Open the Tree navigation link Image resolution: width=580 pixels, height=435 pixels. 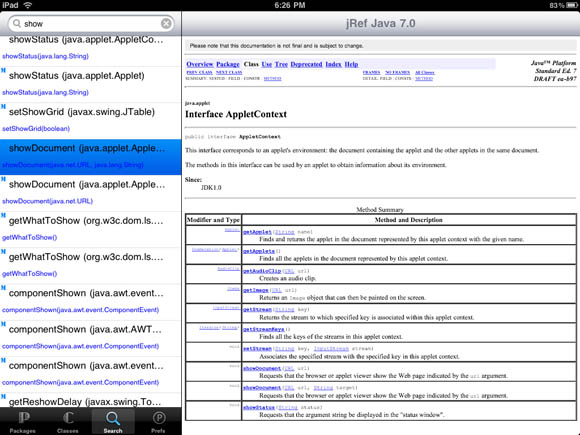(x=281, y=64)
